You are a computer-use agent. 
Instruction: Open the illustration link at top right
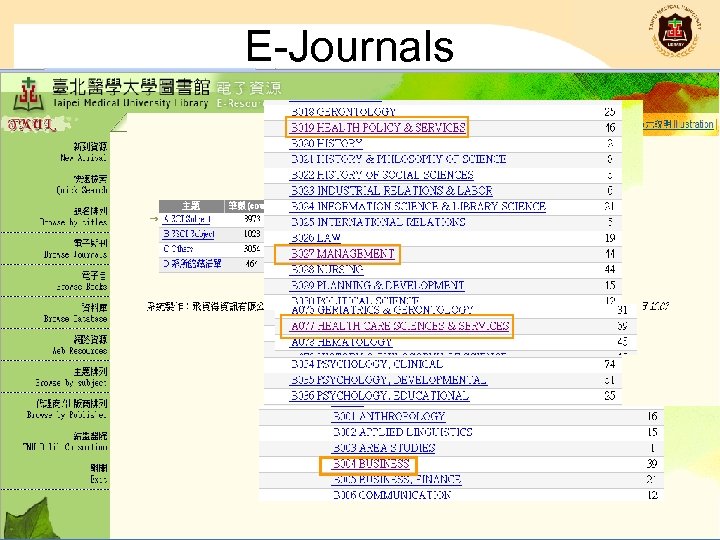point(680,124)
